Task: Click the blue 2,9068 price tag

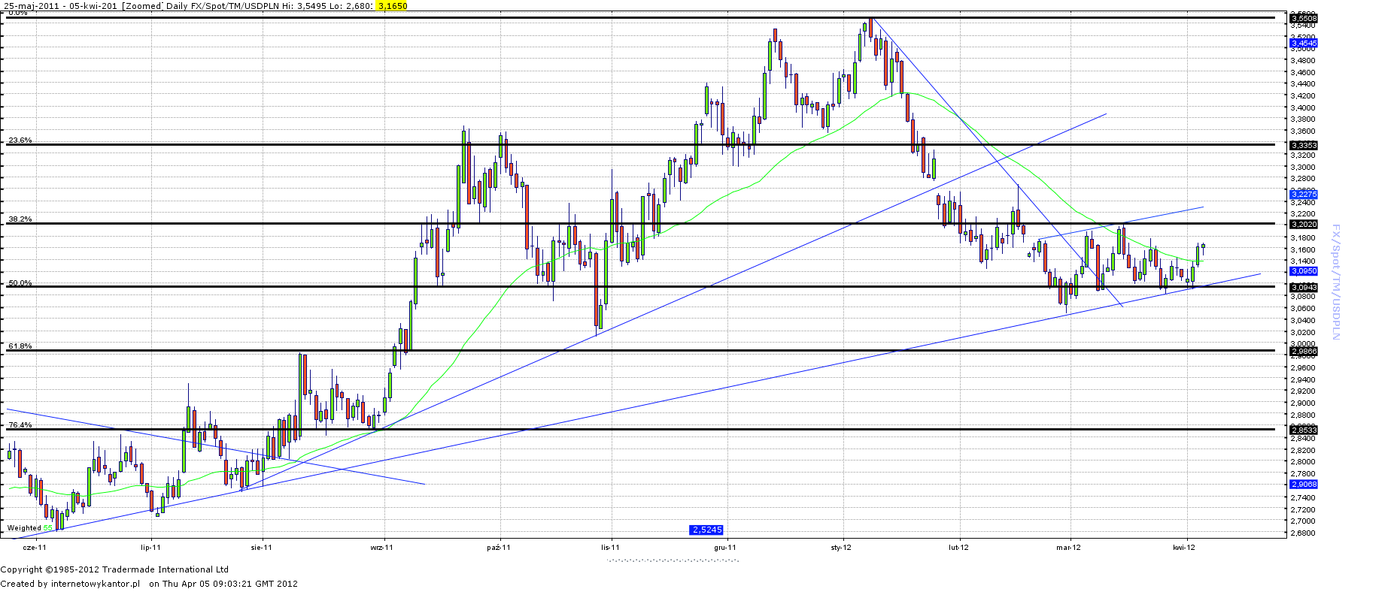Action: pyautogui.click(x=1303, y=484)
